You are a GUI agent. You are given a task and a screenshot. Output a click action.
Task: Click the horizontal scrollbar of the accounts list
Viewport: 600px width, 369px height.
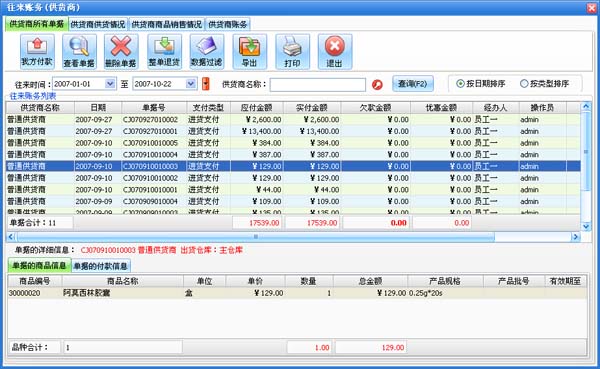coord(293,237)
